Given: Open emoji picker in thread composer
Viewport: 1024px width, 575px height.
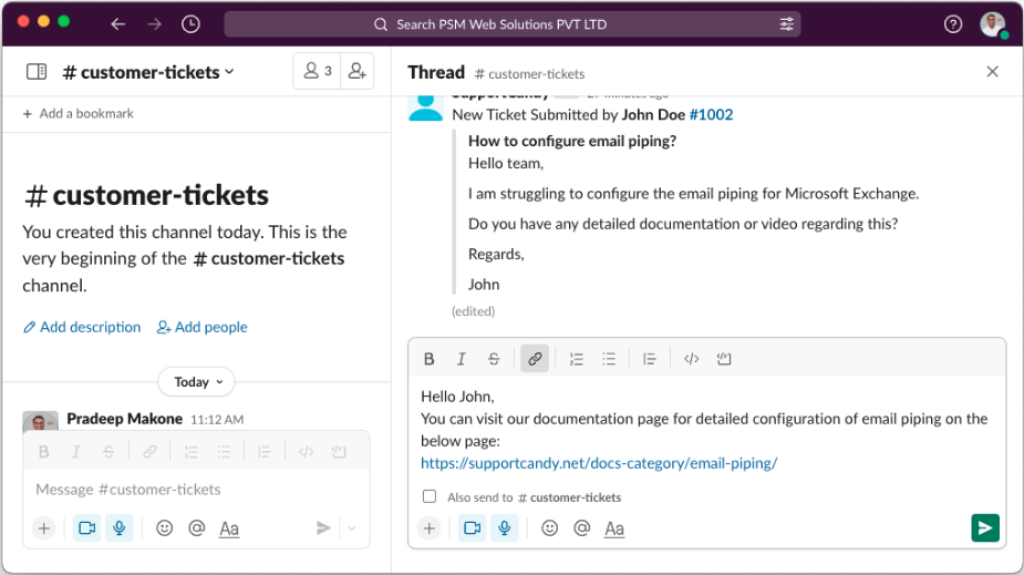Looking at the screenshot, I should point(550,528).
